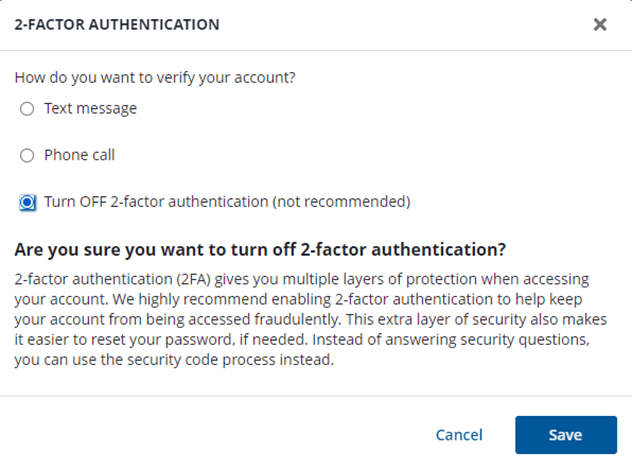Click the "Phone call" option label
Viewport: 632px width, 470px height.
click(79, 155)
